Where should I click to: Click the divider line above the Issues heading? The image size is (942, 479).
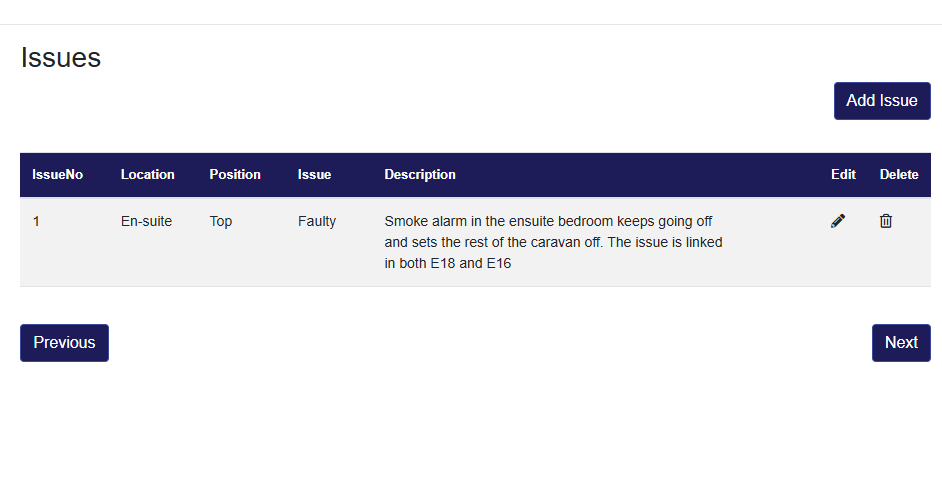pyautogui.click(x=471, y=24)
